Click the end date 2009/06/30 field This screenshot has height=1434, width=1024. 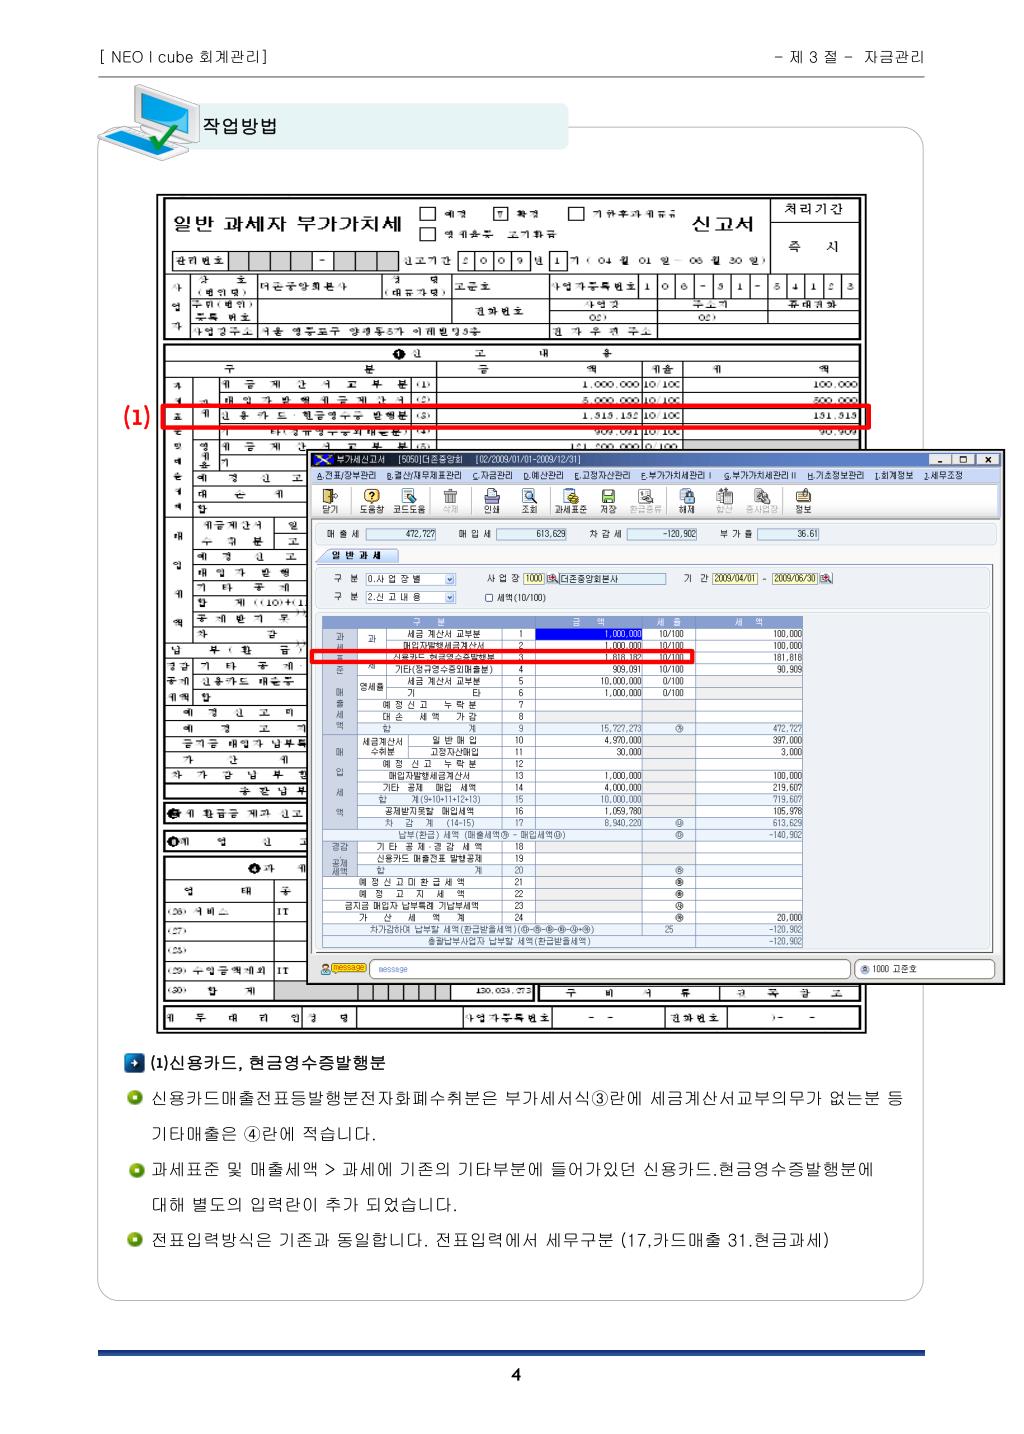click(795, 579)
